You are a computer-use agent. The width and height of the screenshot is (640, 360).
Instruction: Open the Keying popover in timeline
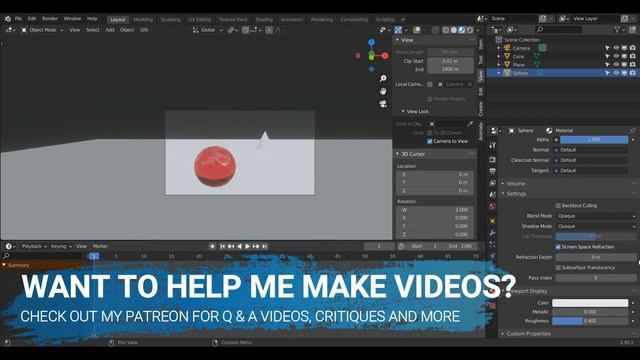[61, 246]
